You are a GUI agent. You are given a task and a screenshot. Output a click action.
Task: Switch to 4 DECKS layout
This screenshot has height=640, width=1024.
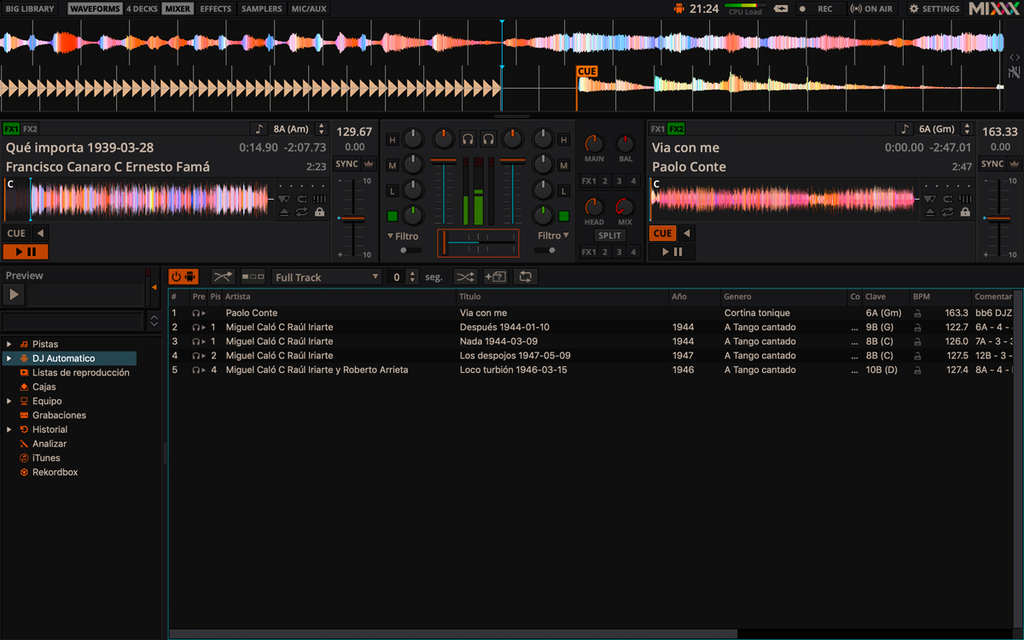(142, 8)
